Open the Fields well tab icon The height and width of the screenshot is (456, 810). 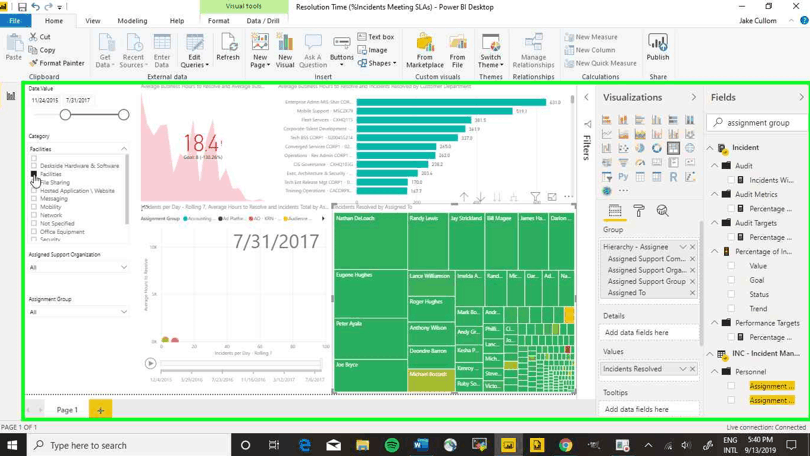tap(615, 211)
